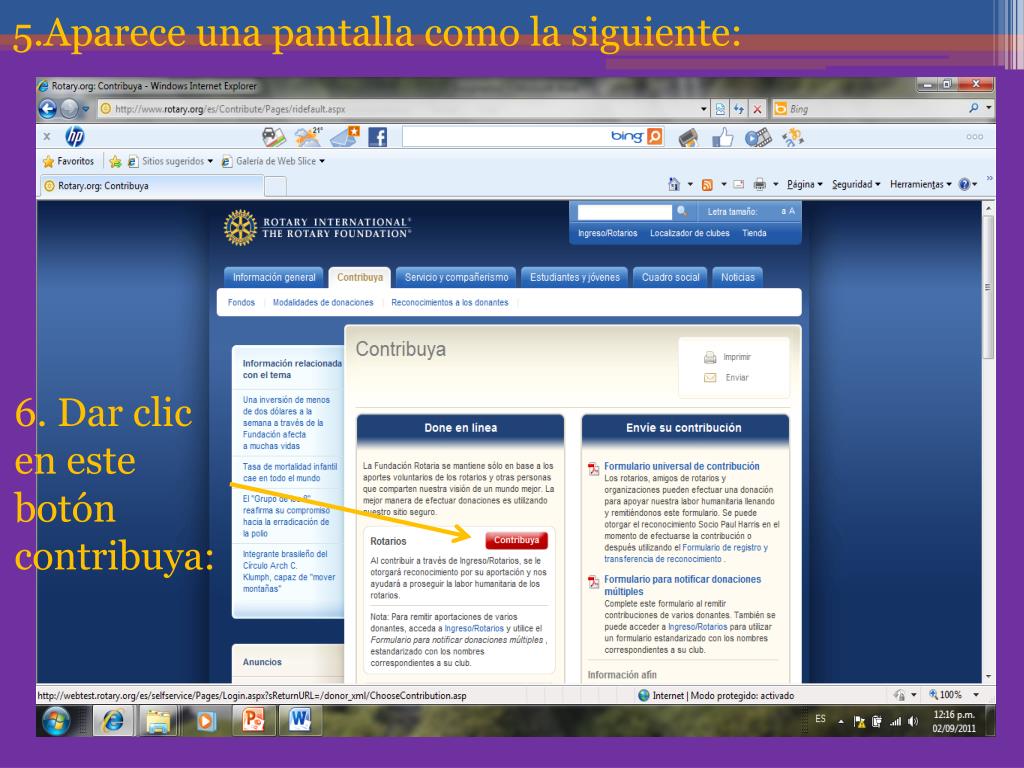This screenshot has width=1024, height=768.
Task: Click the Enviar envelope icon
Action: pos(710,377)
